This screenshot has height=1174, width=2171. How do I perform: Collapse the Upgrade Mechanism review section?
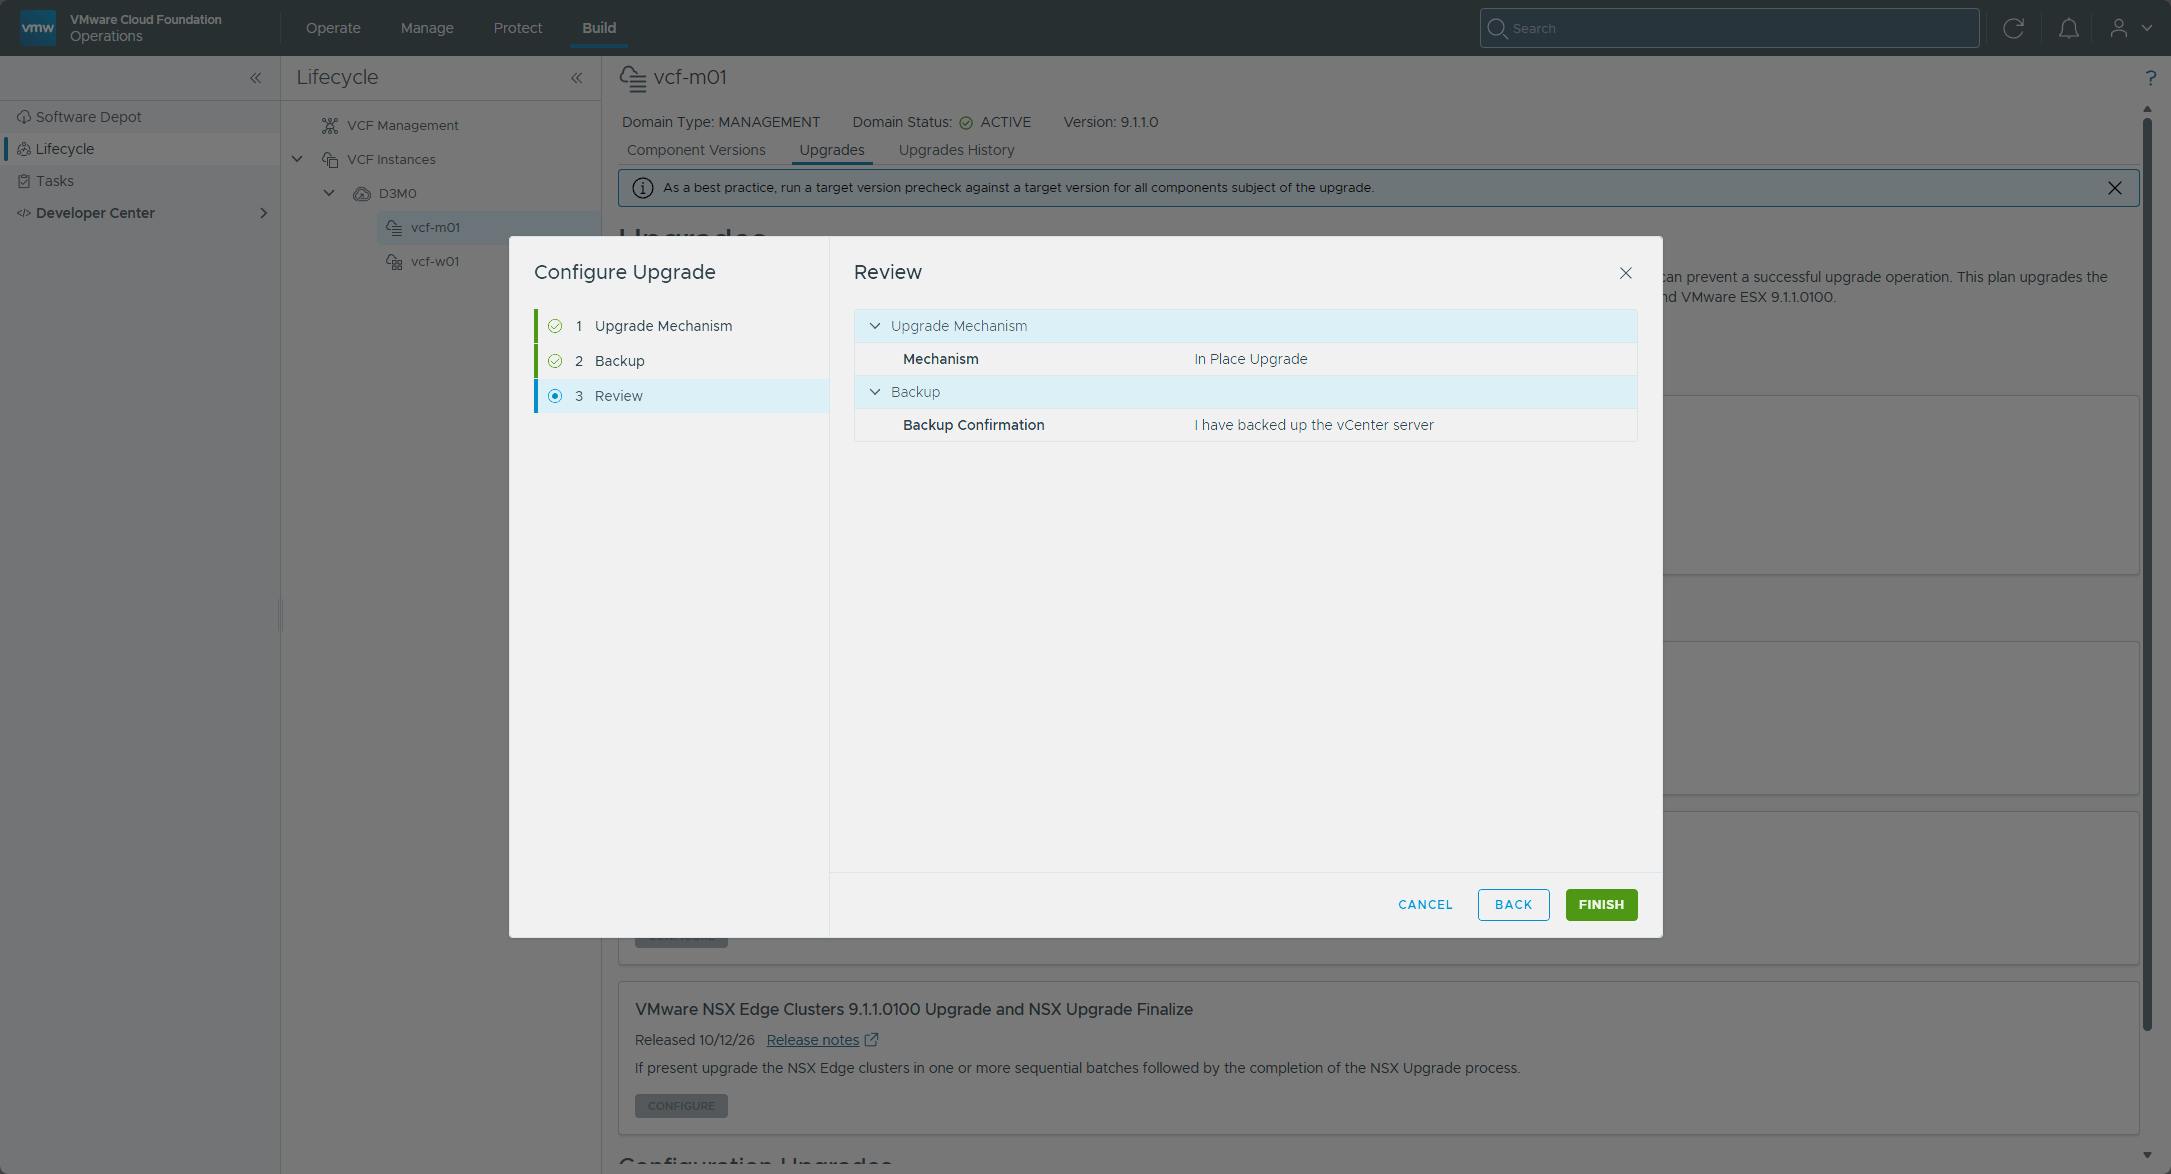click(875, 326)
